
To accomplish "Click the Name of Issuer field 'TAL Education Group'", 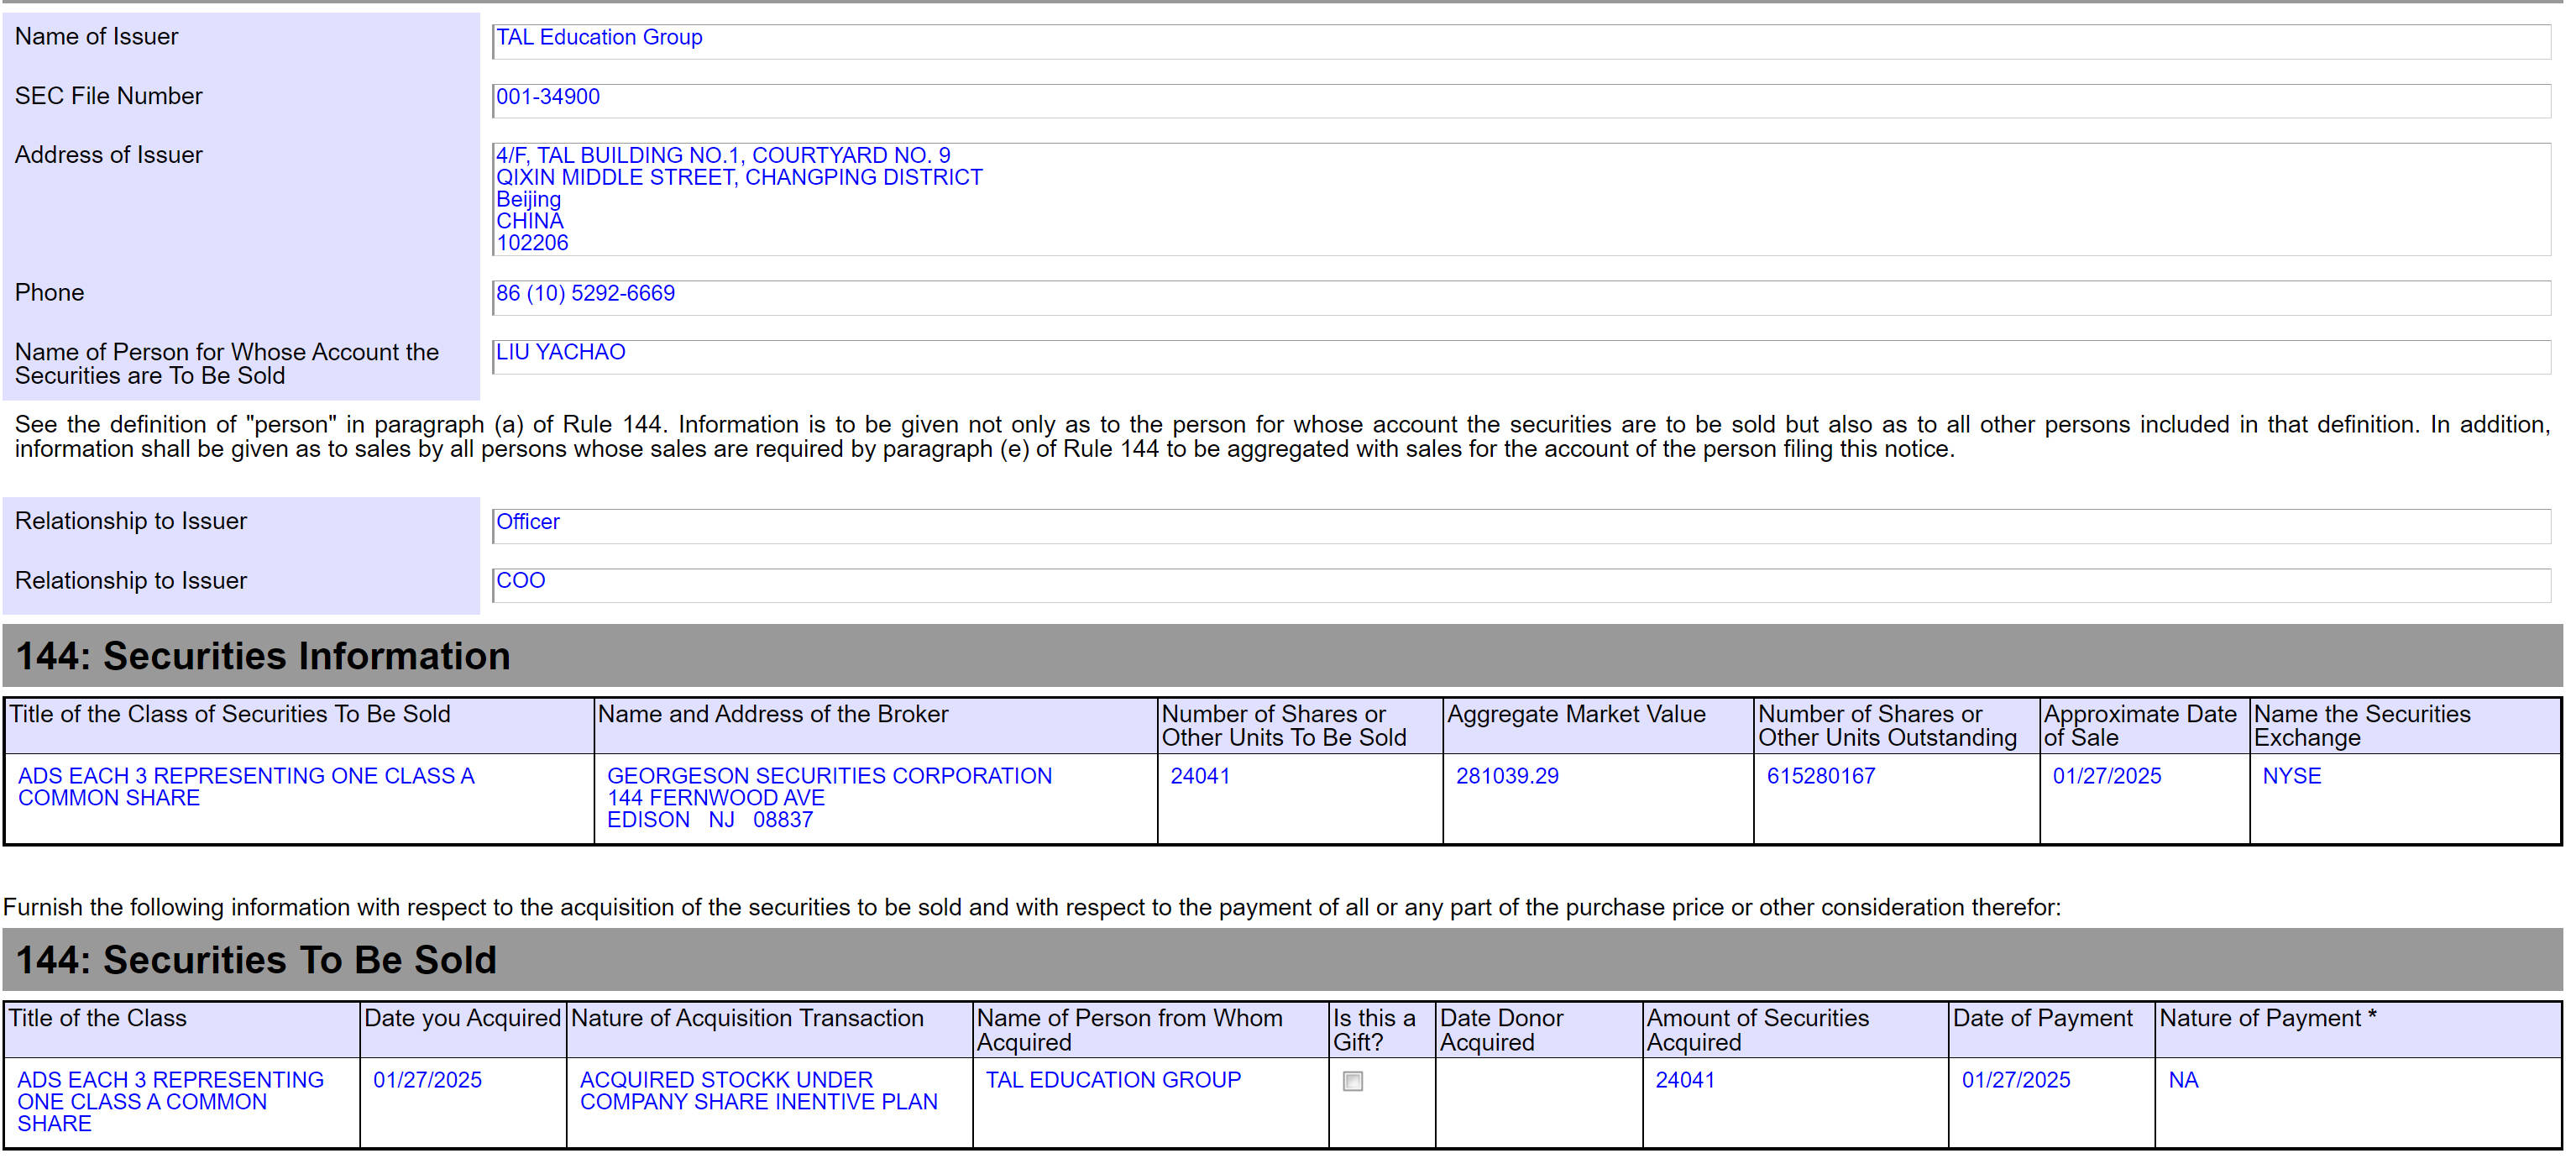I will (x=1521, y=41).
